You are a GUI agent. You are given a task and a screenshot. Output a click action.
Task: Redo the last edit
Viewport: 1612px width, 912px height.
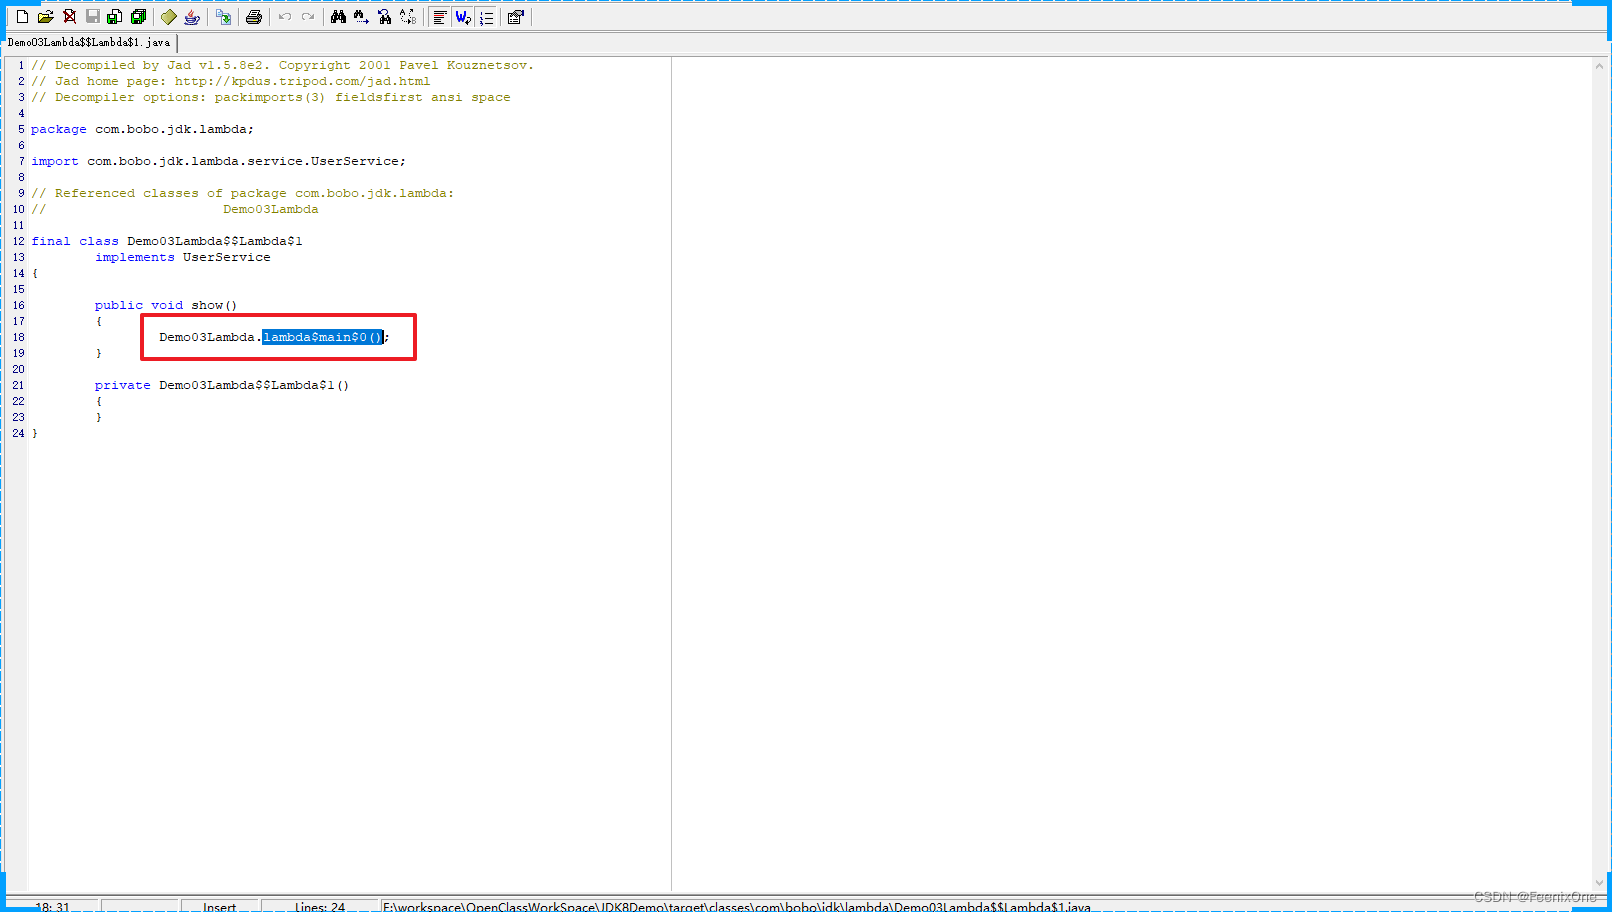click(308, 17)
